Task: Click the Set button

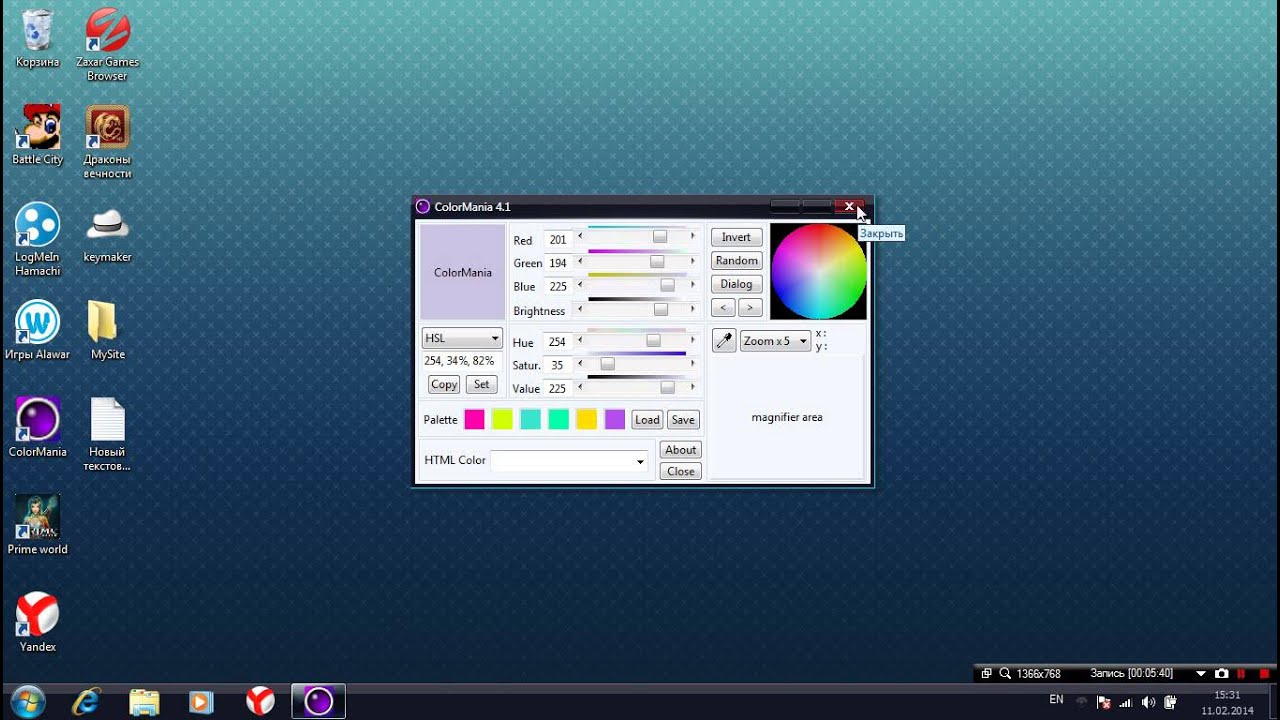Action: pyautogui.click(x=482, y=384)
